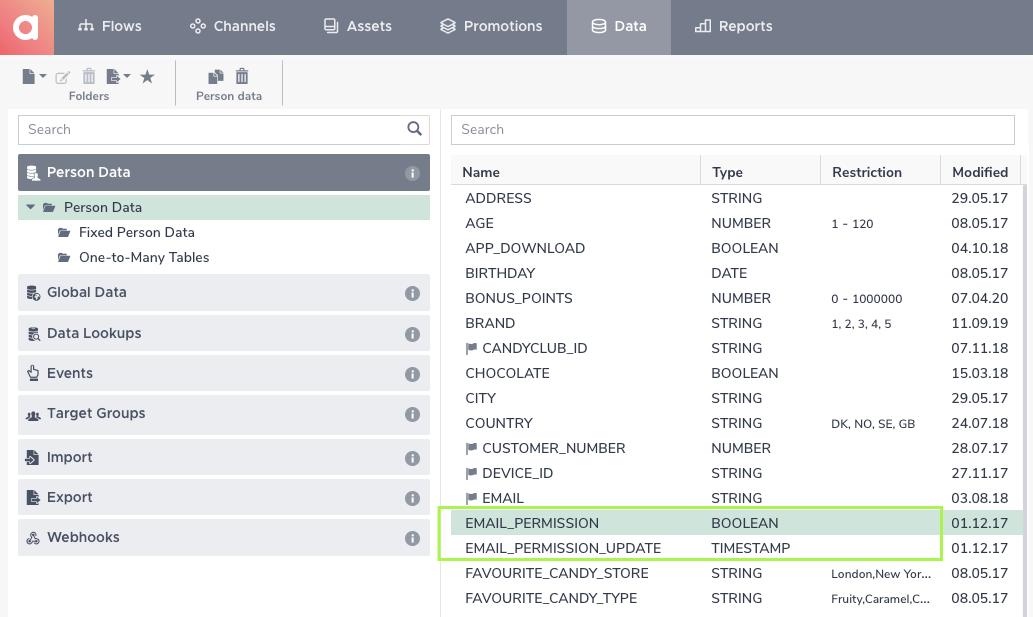1033x617 pixels.
Task: Collapse the Person Data tree folder
Action: (30, 207)
